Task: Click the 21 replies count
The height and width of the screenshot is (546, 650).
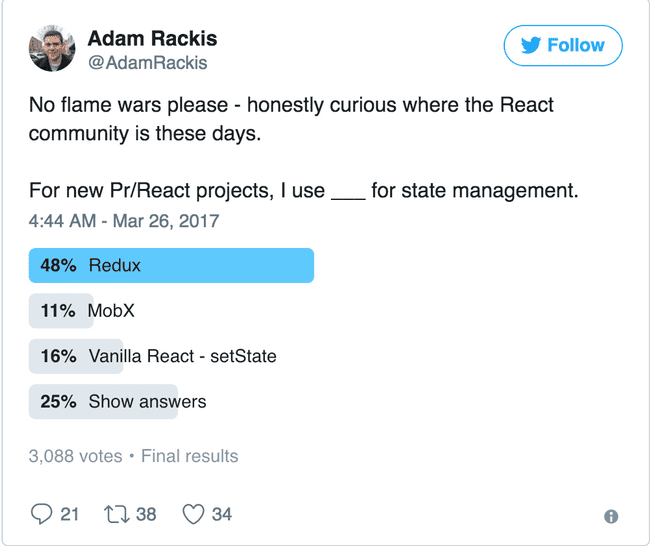Action: click(69, 514)
